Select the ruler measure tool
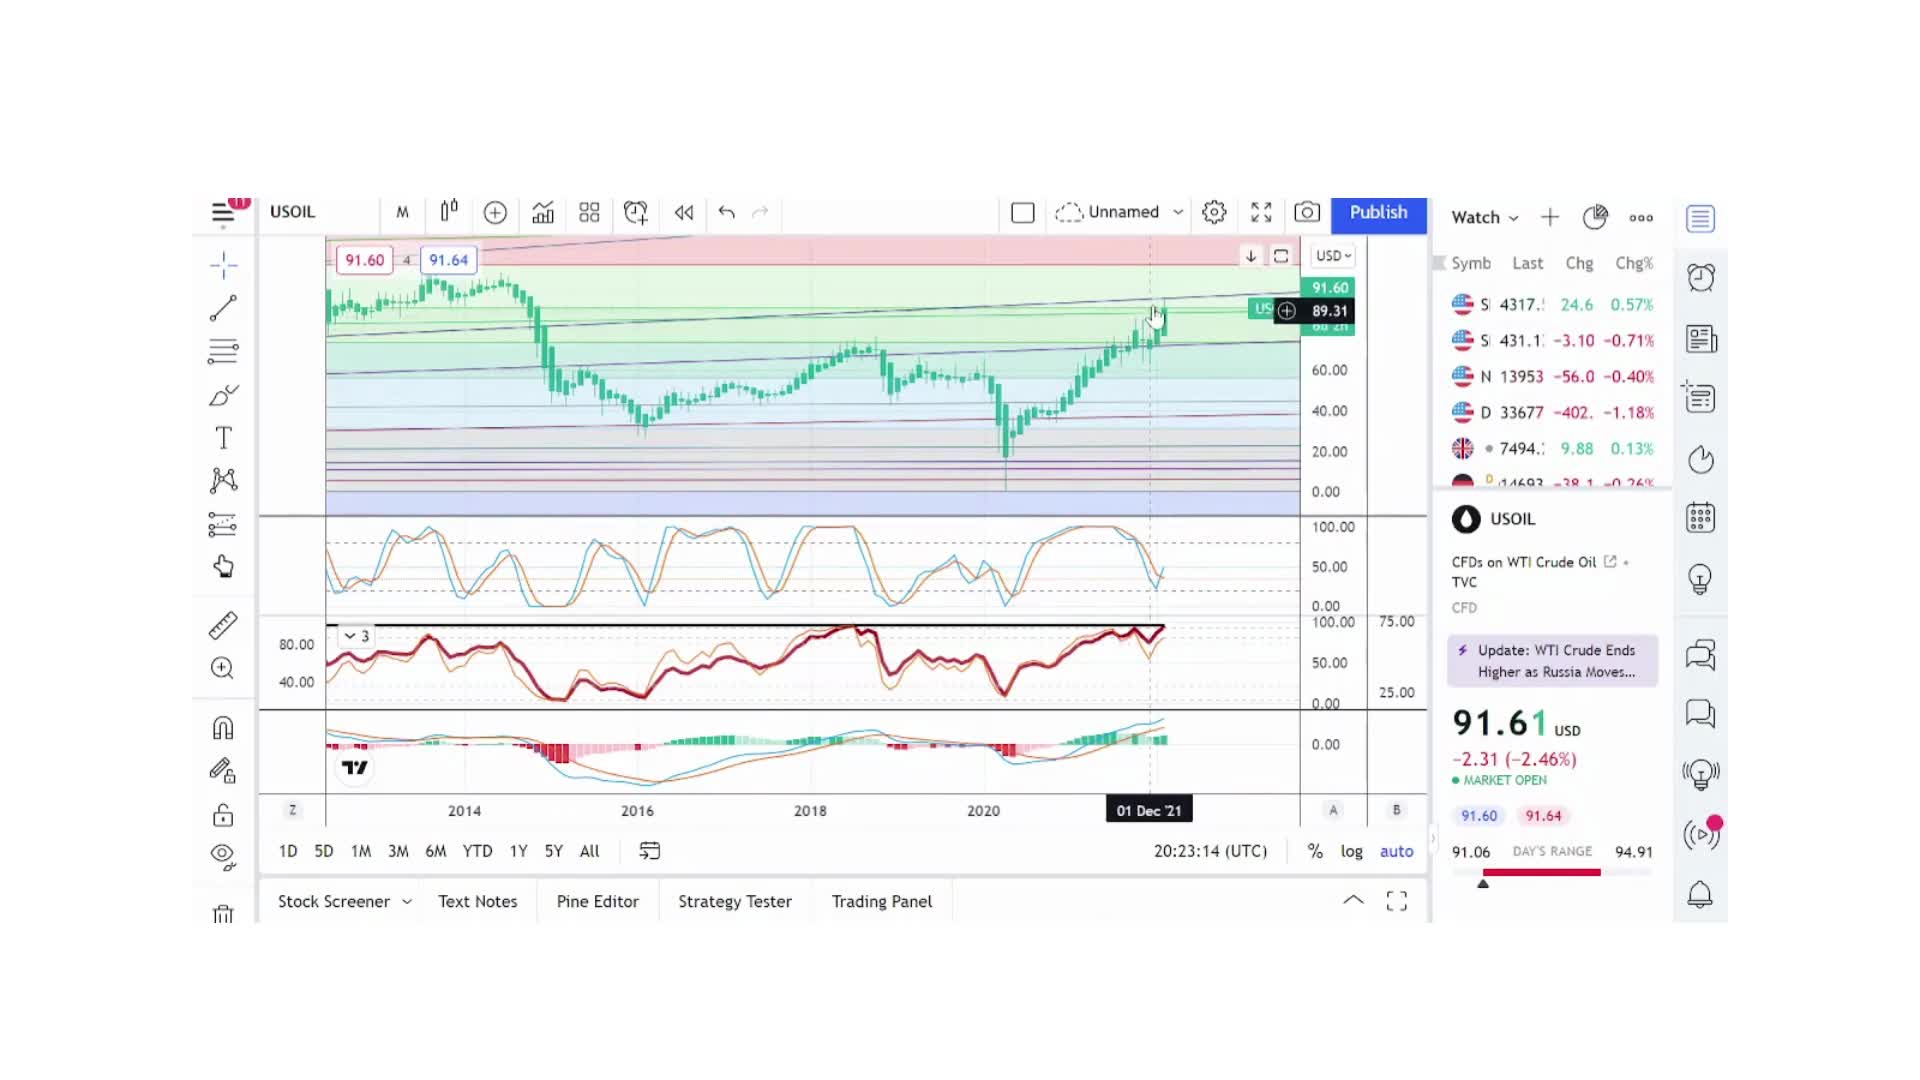This screenshot has width=1920, height=1080. [x=223, y=625]
